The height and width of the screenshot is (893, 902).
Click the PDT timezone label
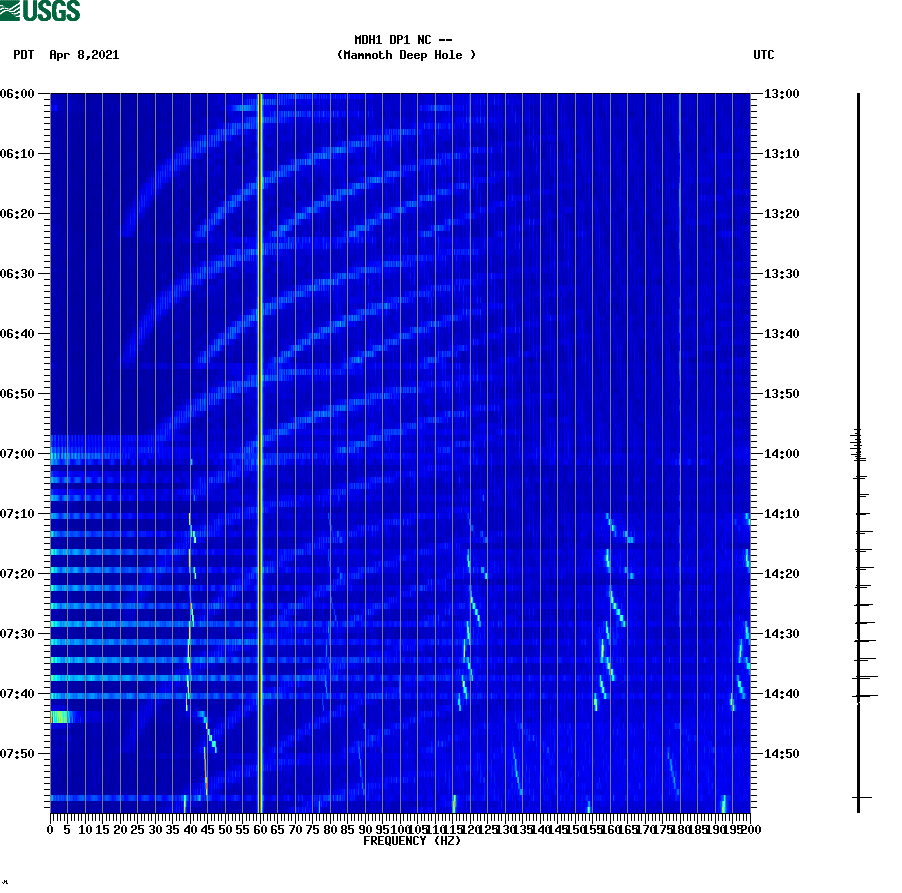click(21, 56)
